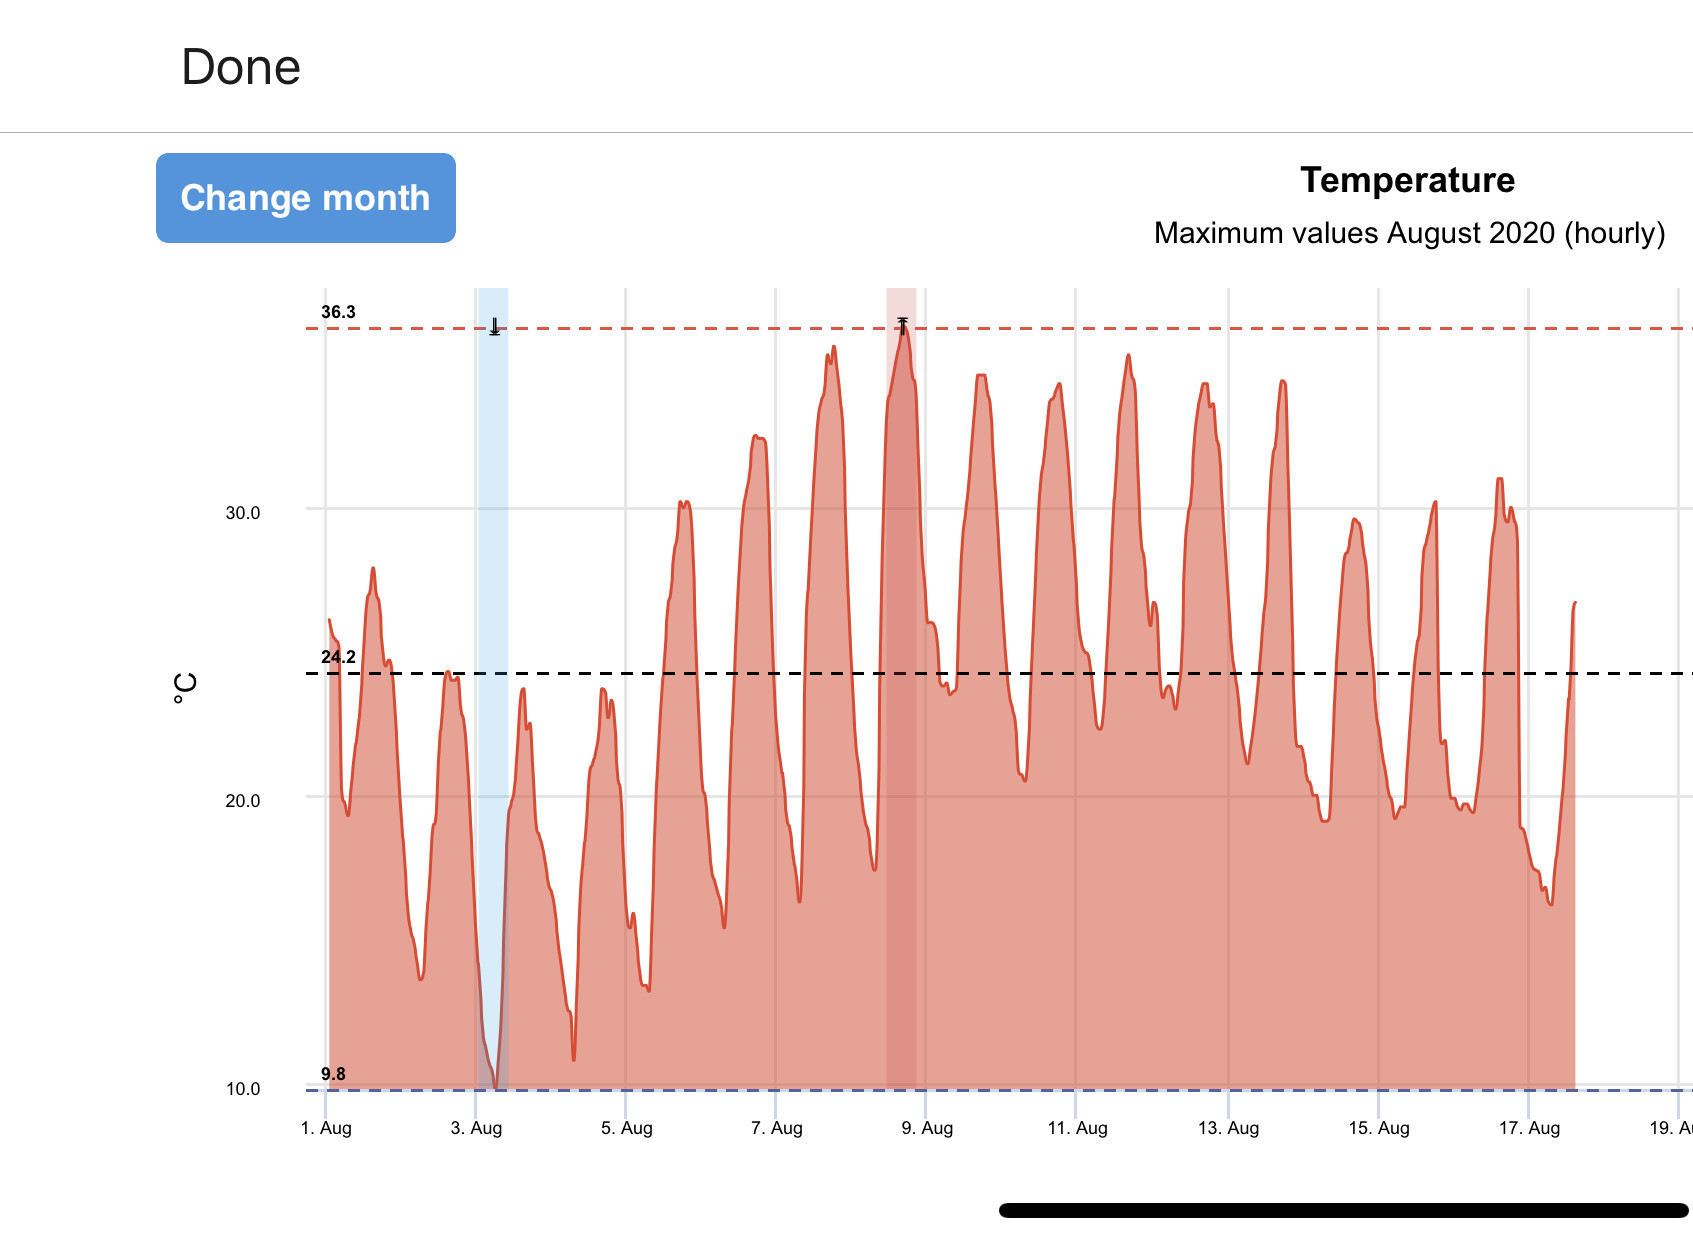The width and height of the screenshot is (1693, 1242).
Task: Click the 36.3 maximum value label
Action: [x=338, y=312]
